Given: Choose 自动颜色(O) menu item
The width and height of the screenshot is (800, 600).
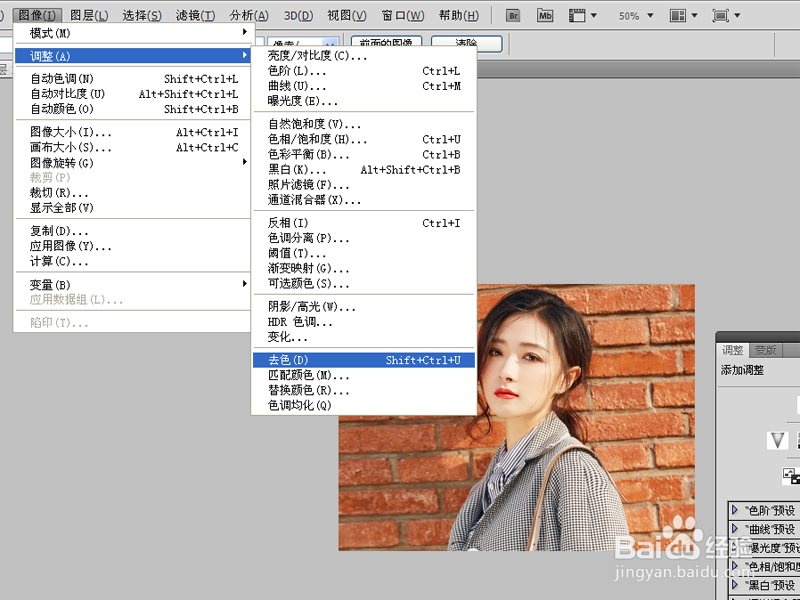Looking at the screenshot, I should pos(132,109).
